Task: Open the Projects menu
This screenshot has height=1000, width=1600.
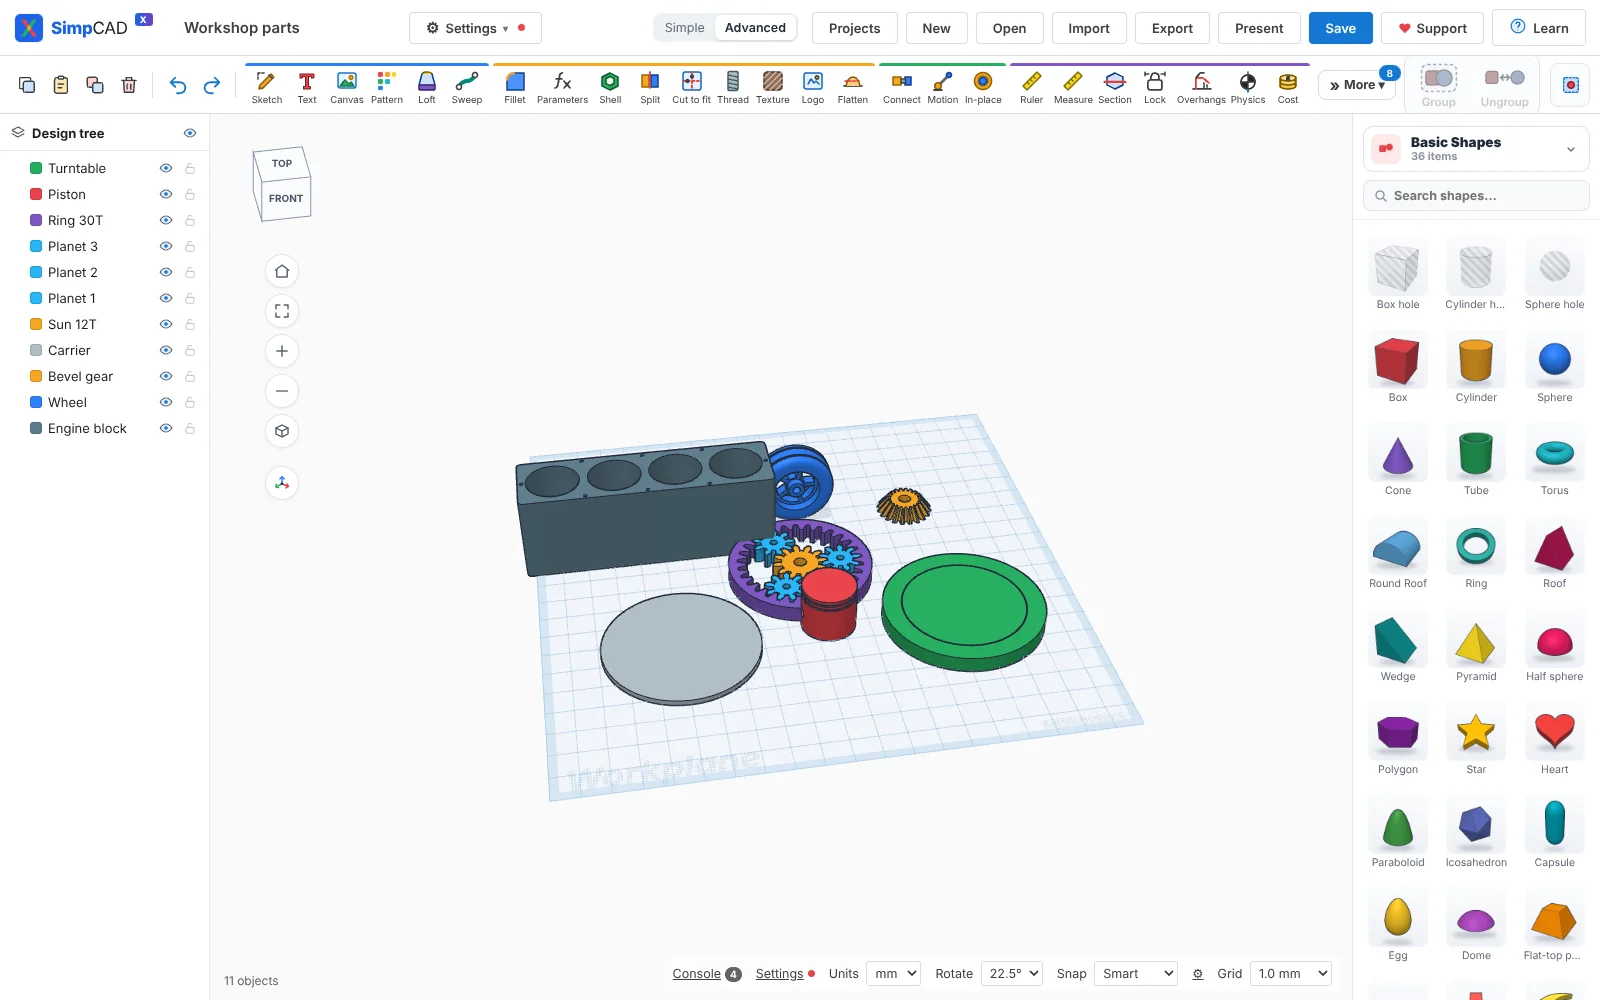Action: (x=855, y=28)
